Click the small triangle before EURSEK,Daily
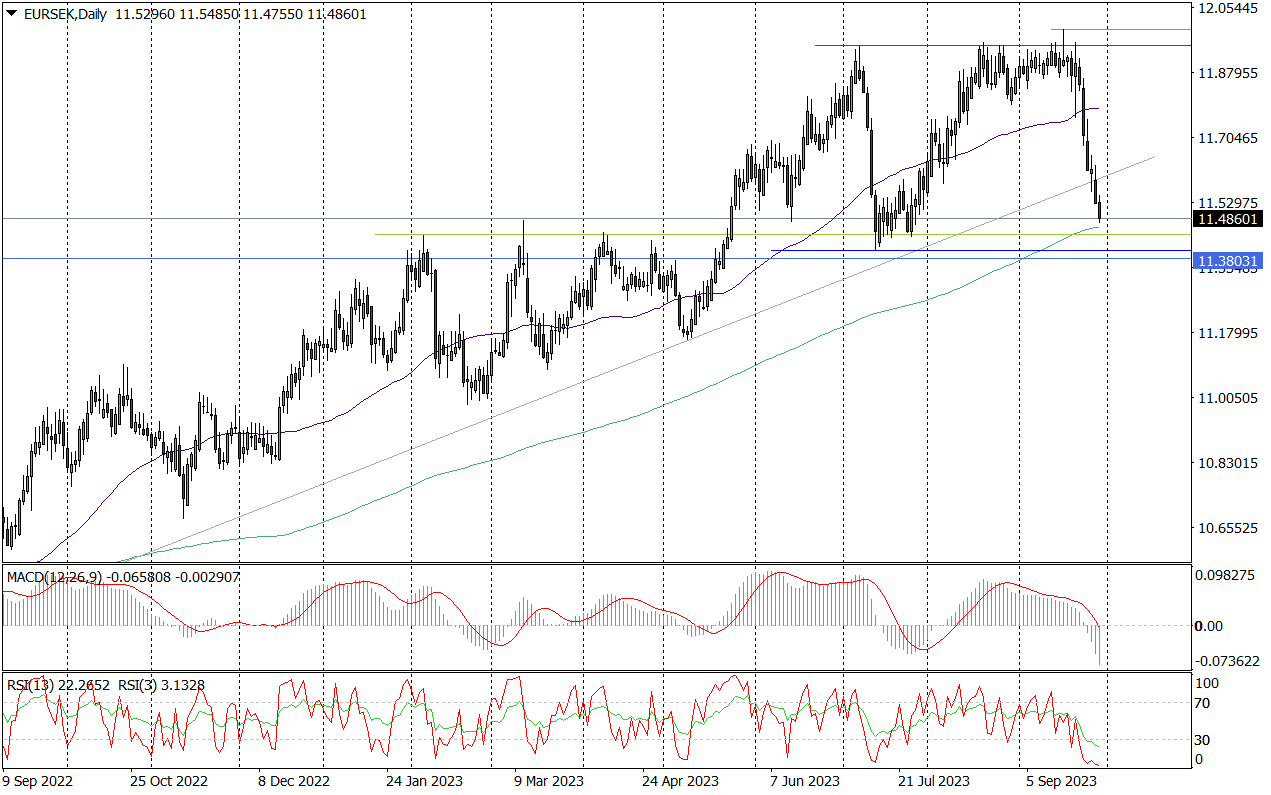The image size is (1271, 795). (11, 15)
